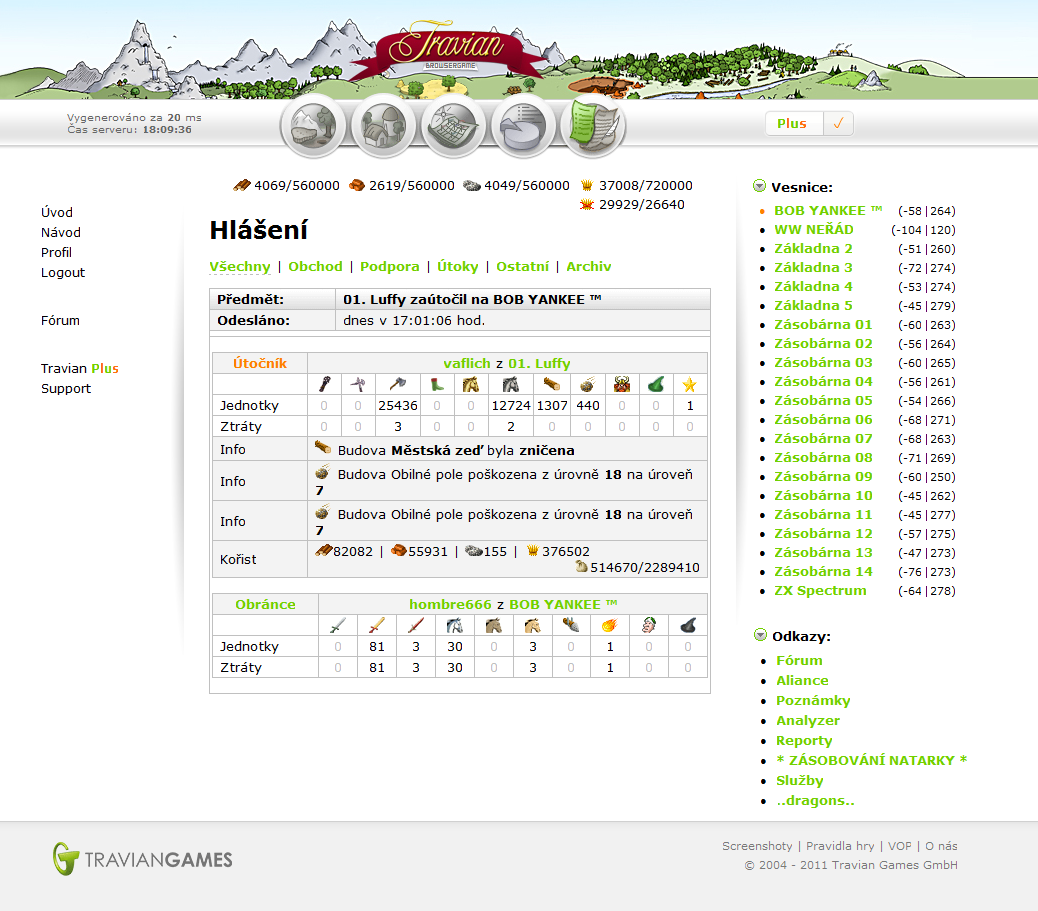The height and width of the screenshot is (911, 1038).
Task: Click the ram icon in Městská zeď info row
Action: [323, 448]
